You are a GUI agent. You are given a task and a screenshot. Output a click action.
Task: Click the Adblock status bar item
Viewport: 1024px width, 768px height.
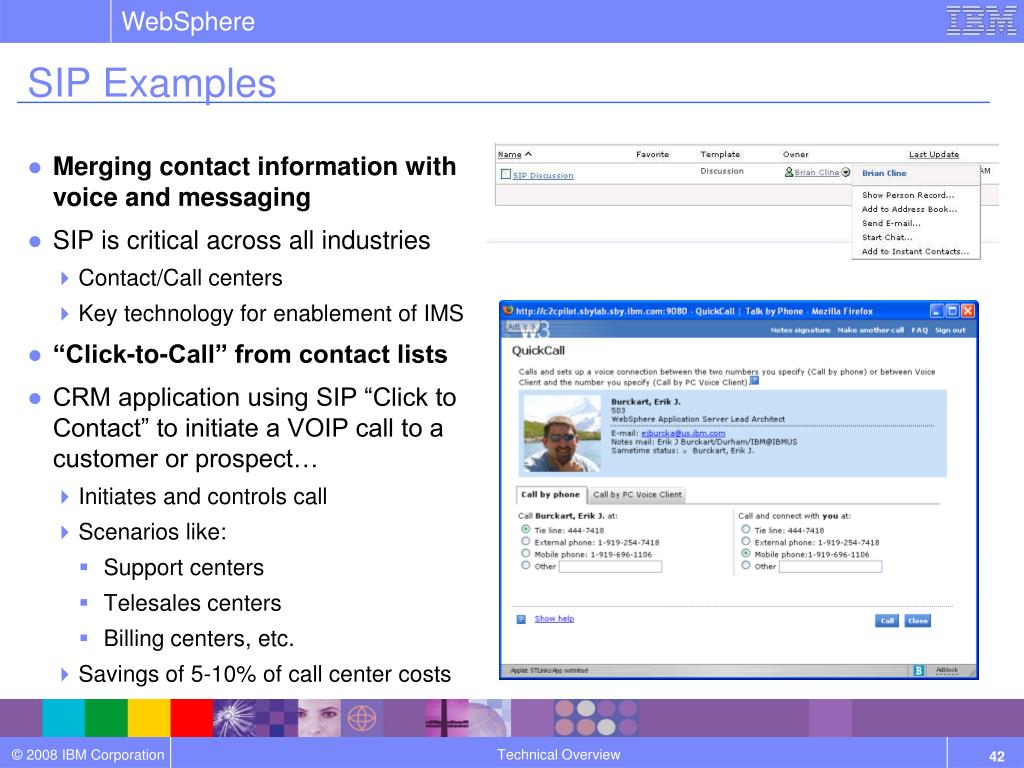pos(947,670)
